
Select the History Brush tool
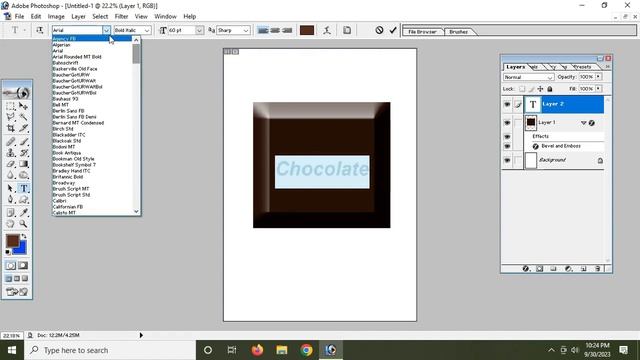pyautogui.click(x=23, y=153)
